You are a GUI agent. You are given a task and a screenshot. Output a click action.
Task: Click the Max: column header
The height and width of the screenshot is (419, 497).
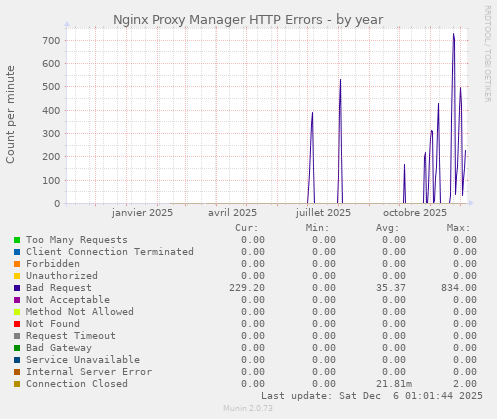[458, 228]
